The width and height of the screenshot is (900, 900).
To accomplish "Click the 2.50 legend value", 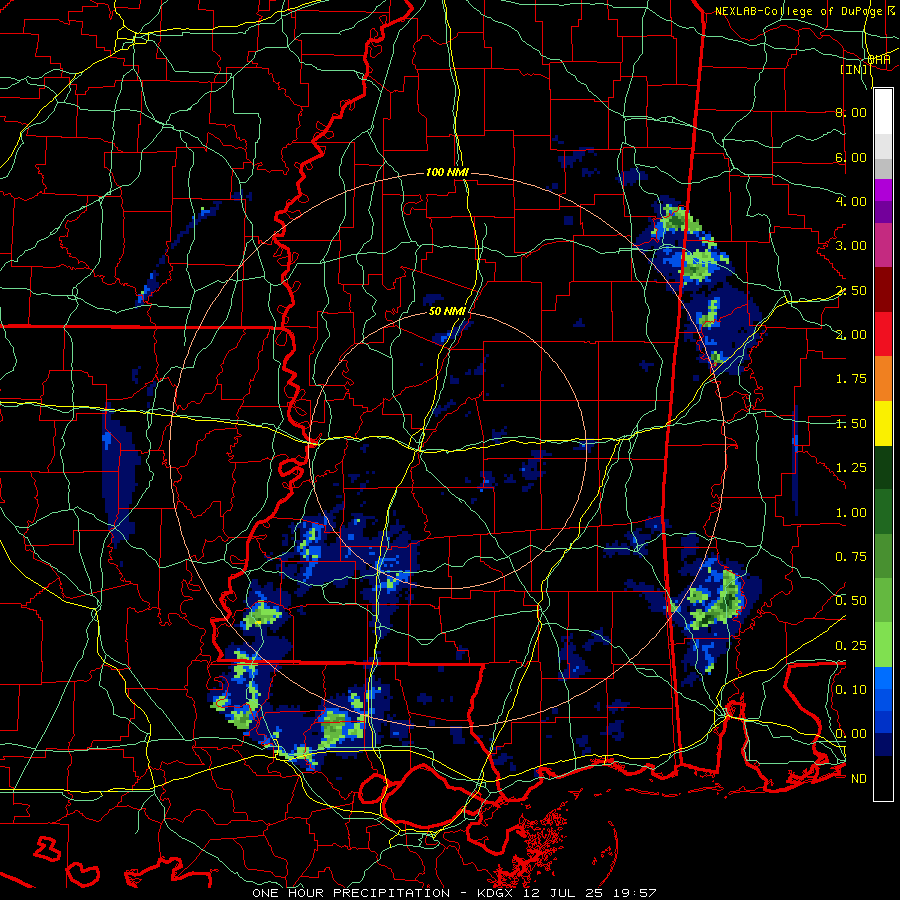I will 851,290.
